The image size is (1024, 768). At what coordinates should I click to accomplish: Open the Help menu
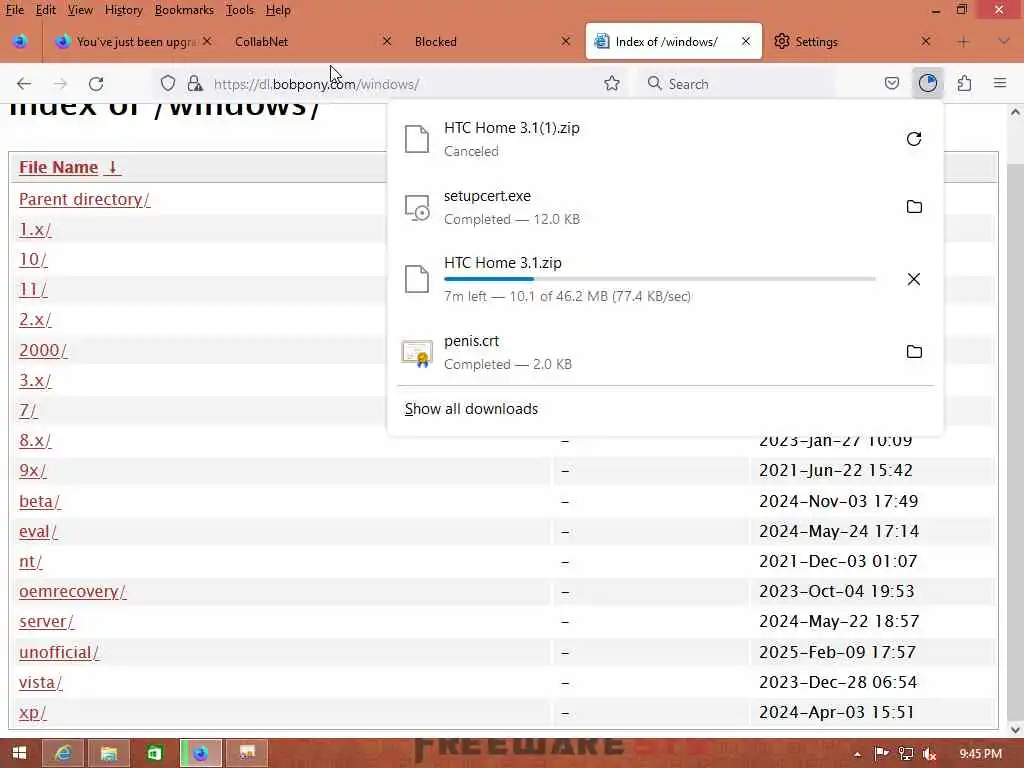point(278,10)
